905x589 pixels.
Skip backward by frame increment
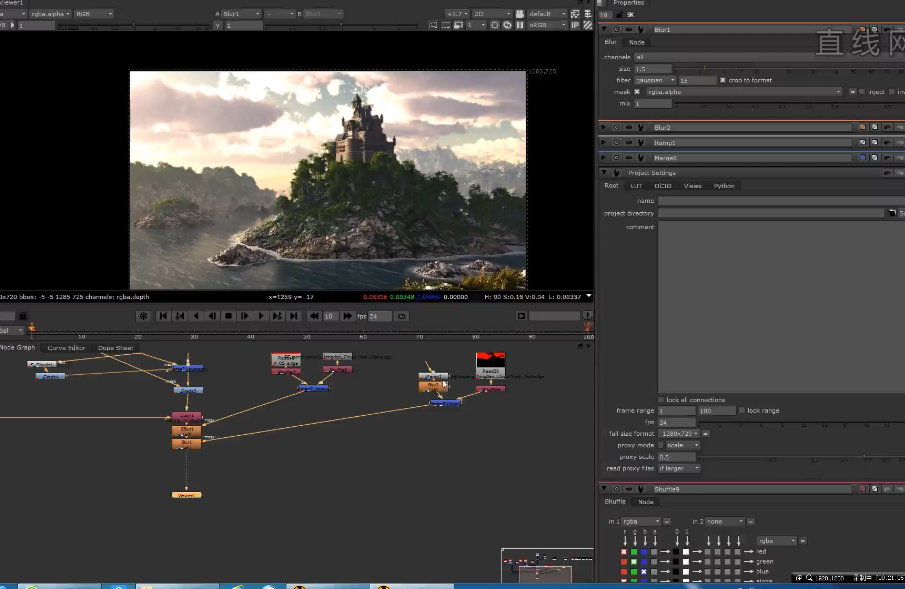pyautogui.click(x=314, y=316)
